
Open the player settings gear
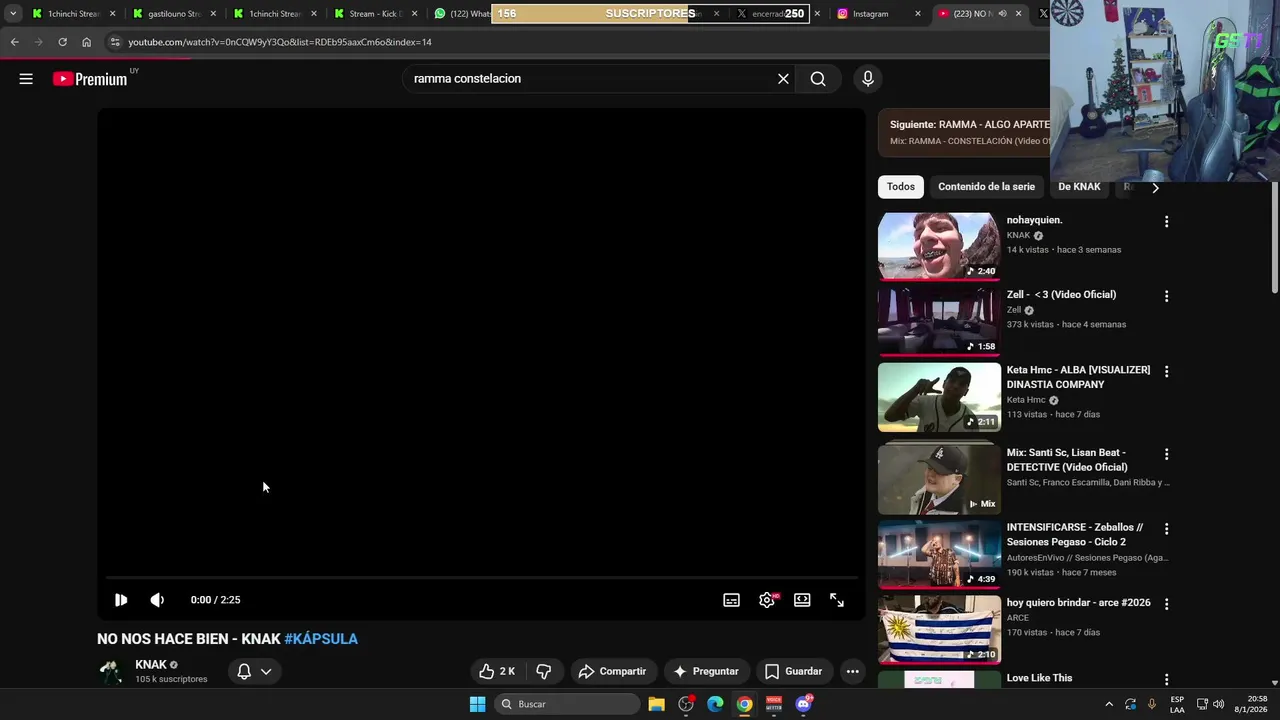pos(767,600)
